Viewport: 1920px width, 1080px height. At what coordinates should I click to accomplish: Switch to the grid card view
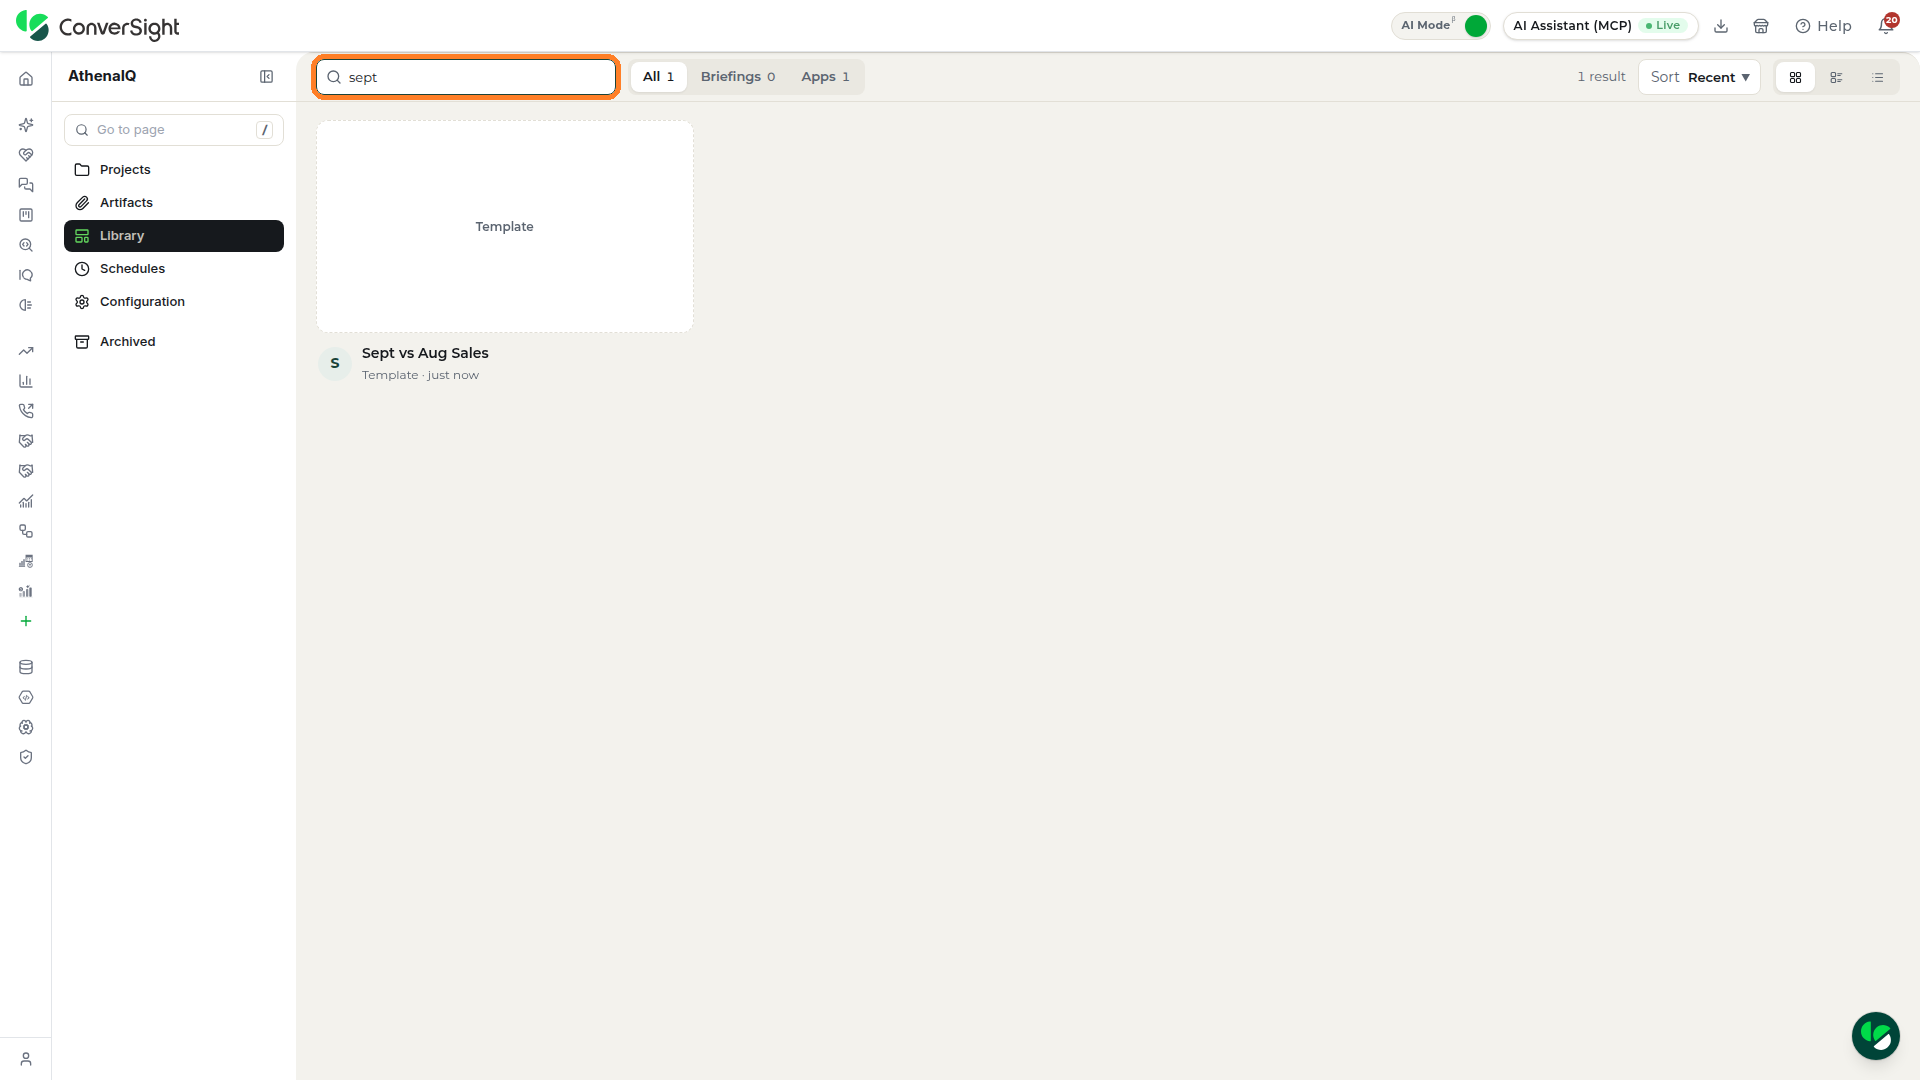(x=1795, y=77)
